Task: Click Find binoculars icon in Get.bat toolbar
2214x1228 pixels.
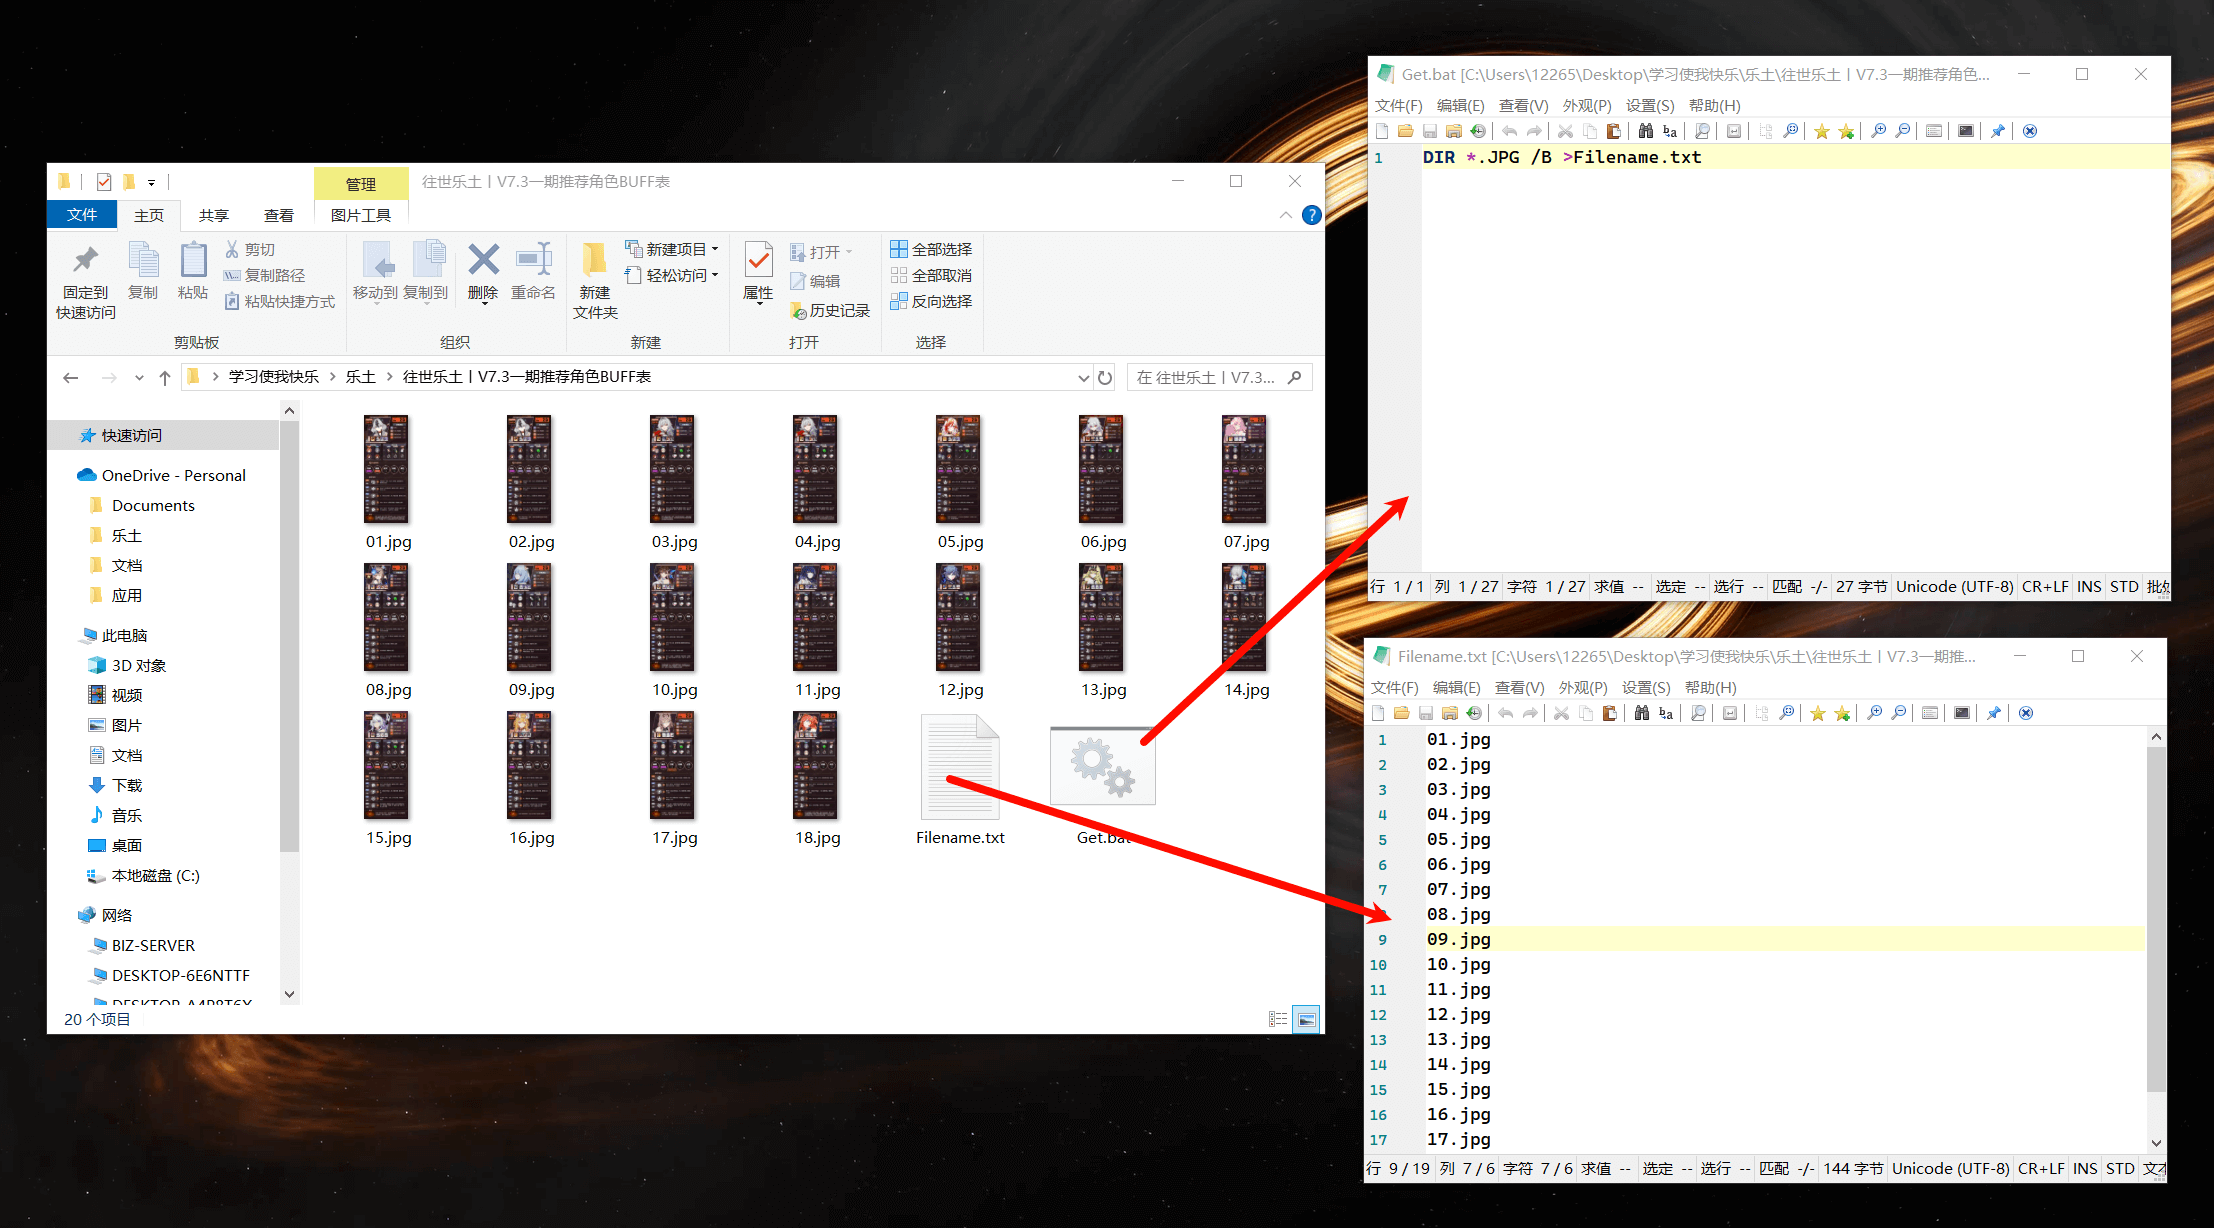Action: 1645,131
